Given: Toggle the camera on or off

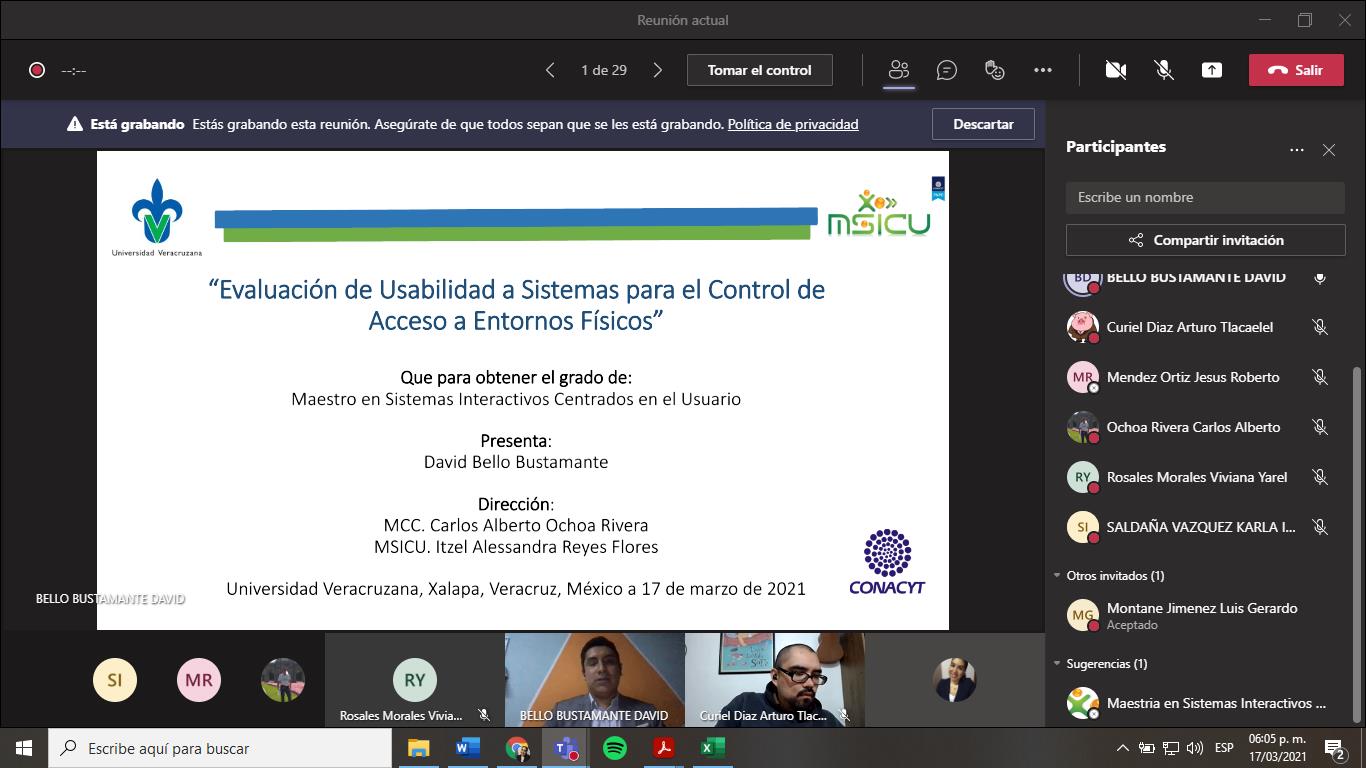Looking at the screenshot, I should click(x=1115, y=70).
